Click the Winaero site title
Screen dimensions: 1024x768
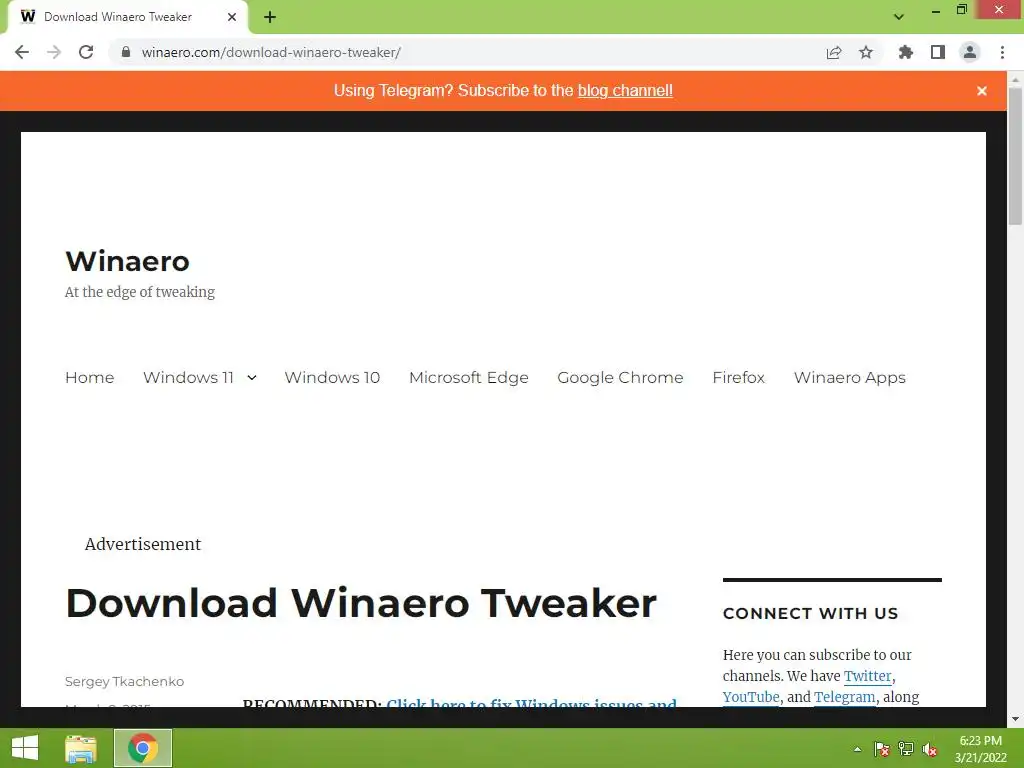tap(127, 261)
